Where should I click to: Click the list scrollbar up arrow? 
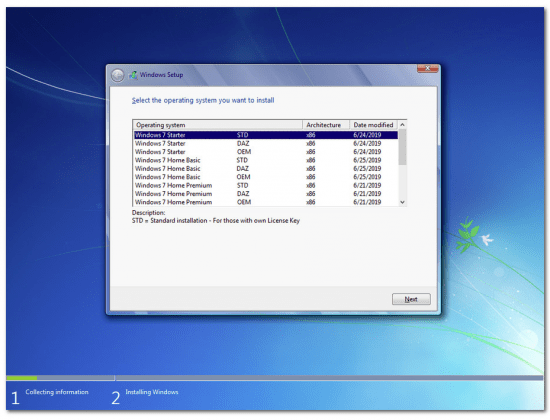click(x=402, y=125)
